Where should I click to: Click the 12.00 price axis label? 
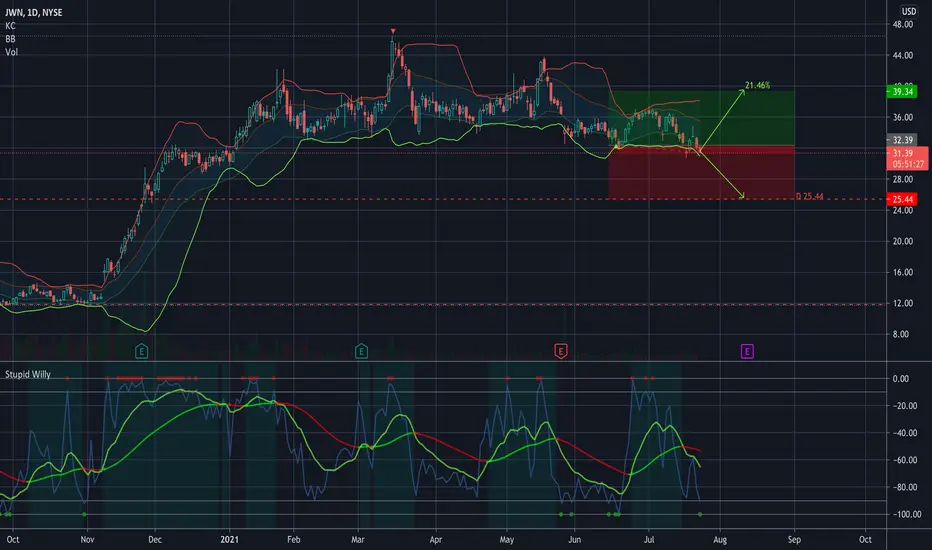coord(902,303)
